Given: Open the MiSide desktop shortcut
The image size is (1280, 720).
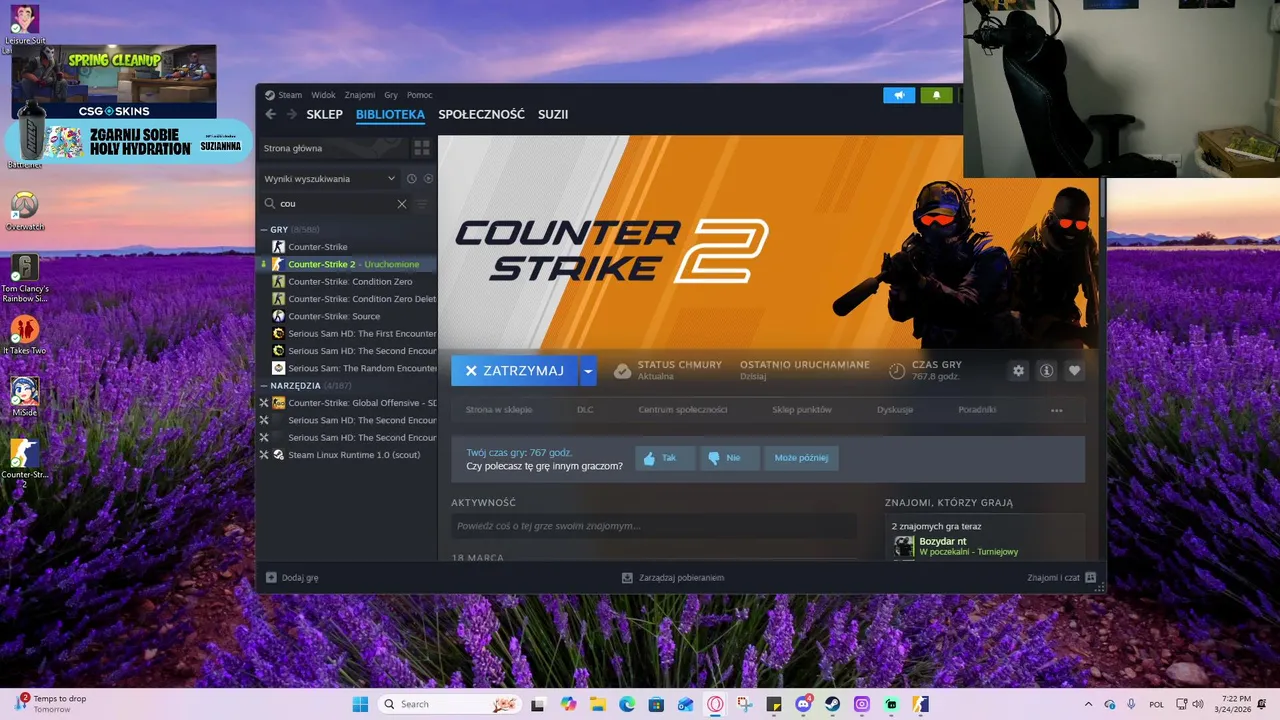Looking at the screenshot, I should (25, 397).
